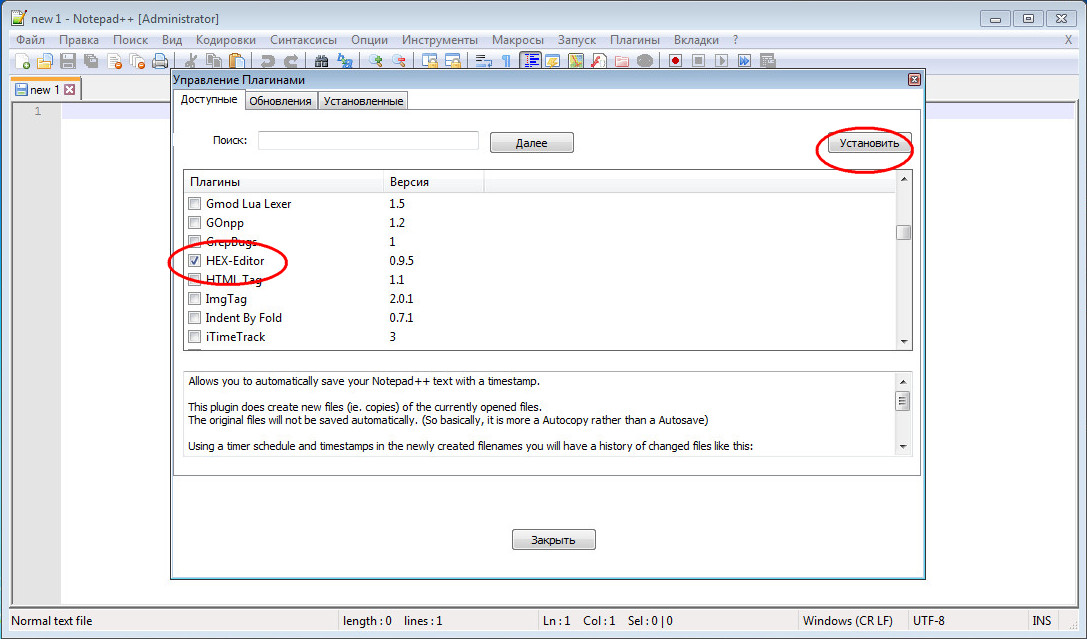Viewport: 1087px width, 639px height.
Task: Click the Print toolbar icon
Action: click(x=160, y=61)
